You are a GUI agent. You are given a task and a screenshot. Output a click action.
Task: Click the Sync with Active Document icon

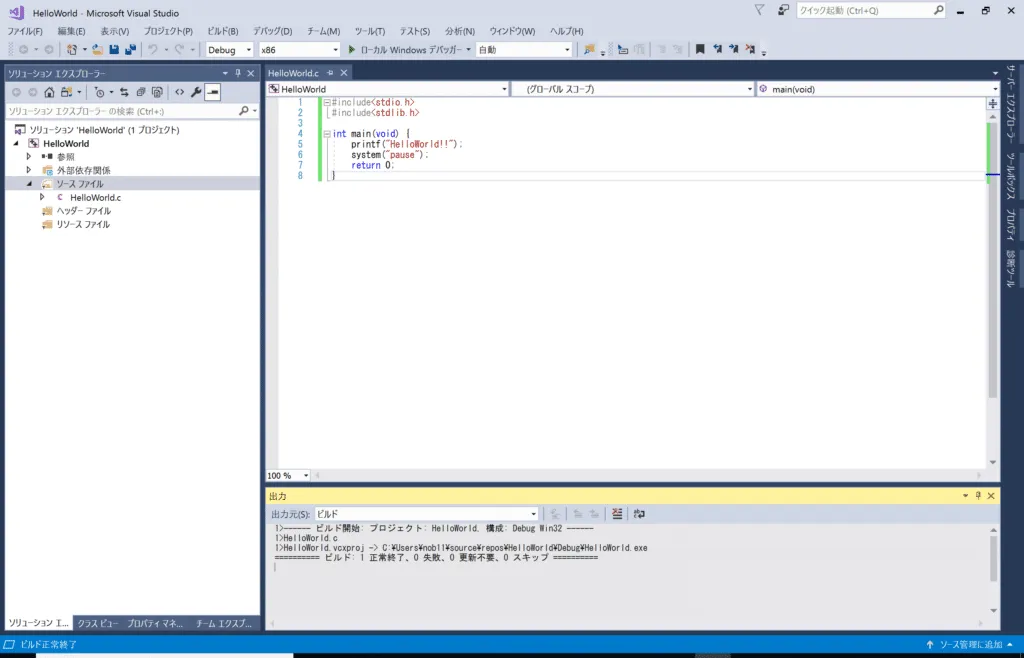124,93
